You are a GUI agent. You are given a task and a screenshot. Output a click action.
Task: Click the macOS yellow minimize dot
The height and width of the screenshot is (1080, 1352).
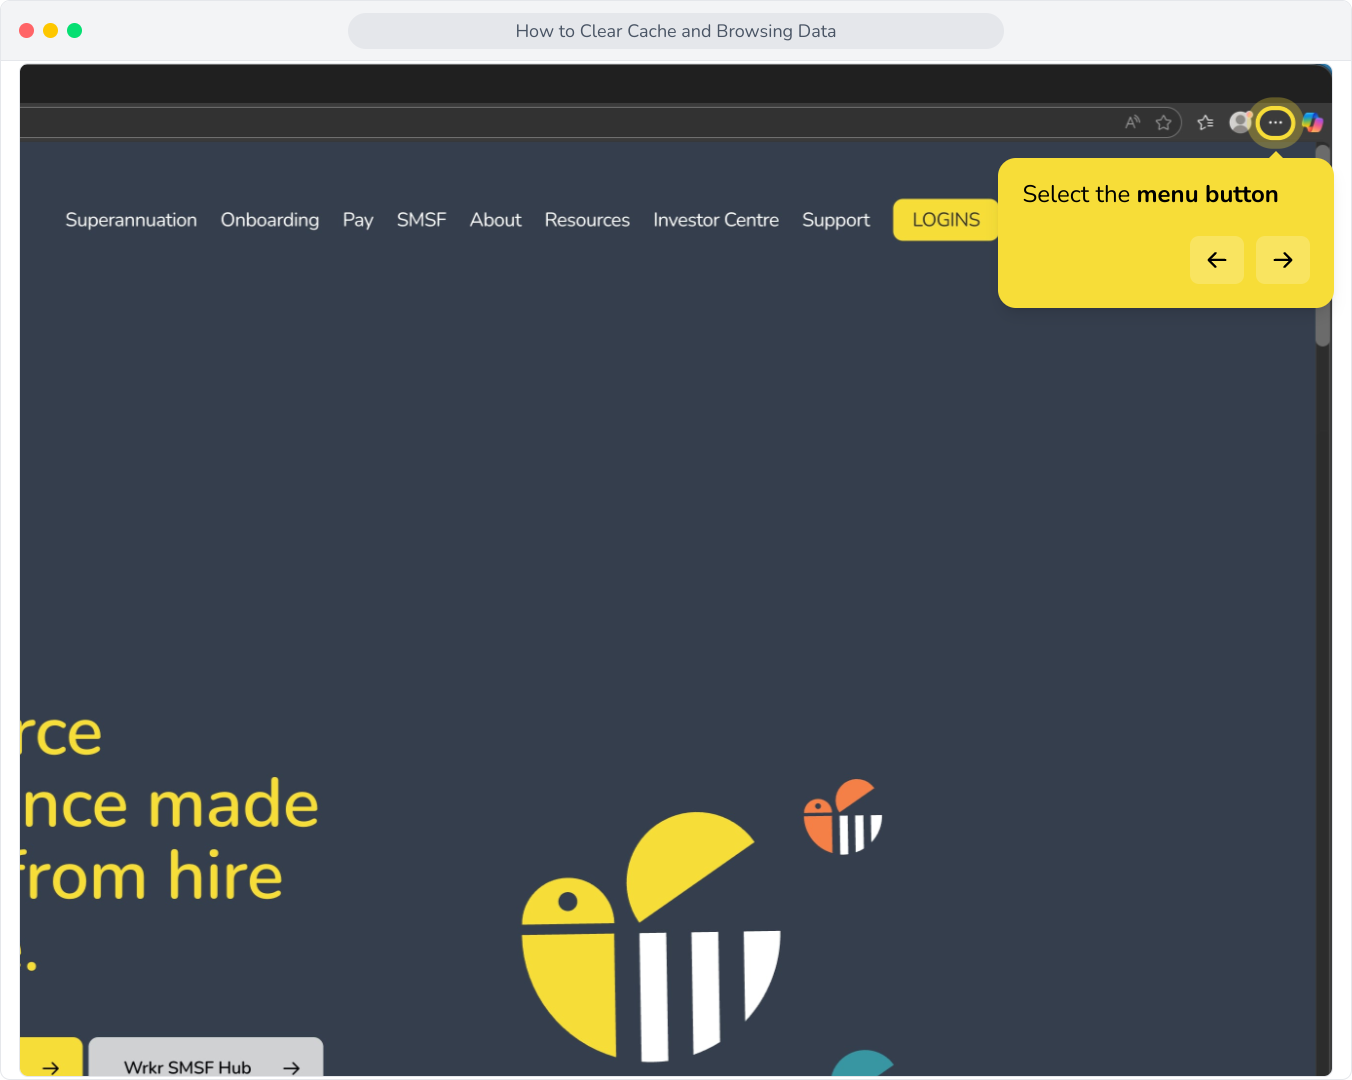tap(51, 31)
